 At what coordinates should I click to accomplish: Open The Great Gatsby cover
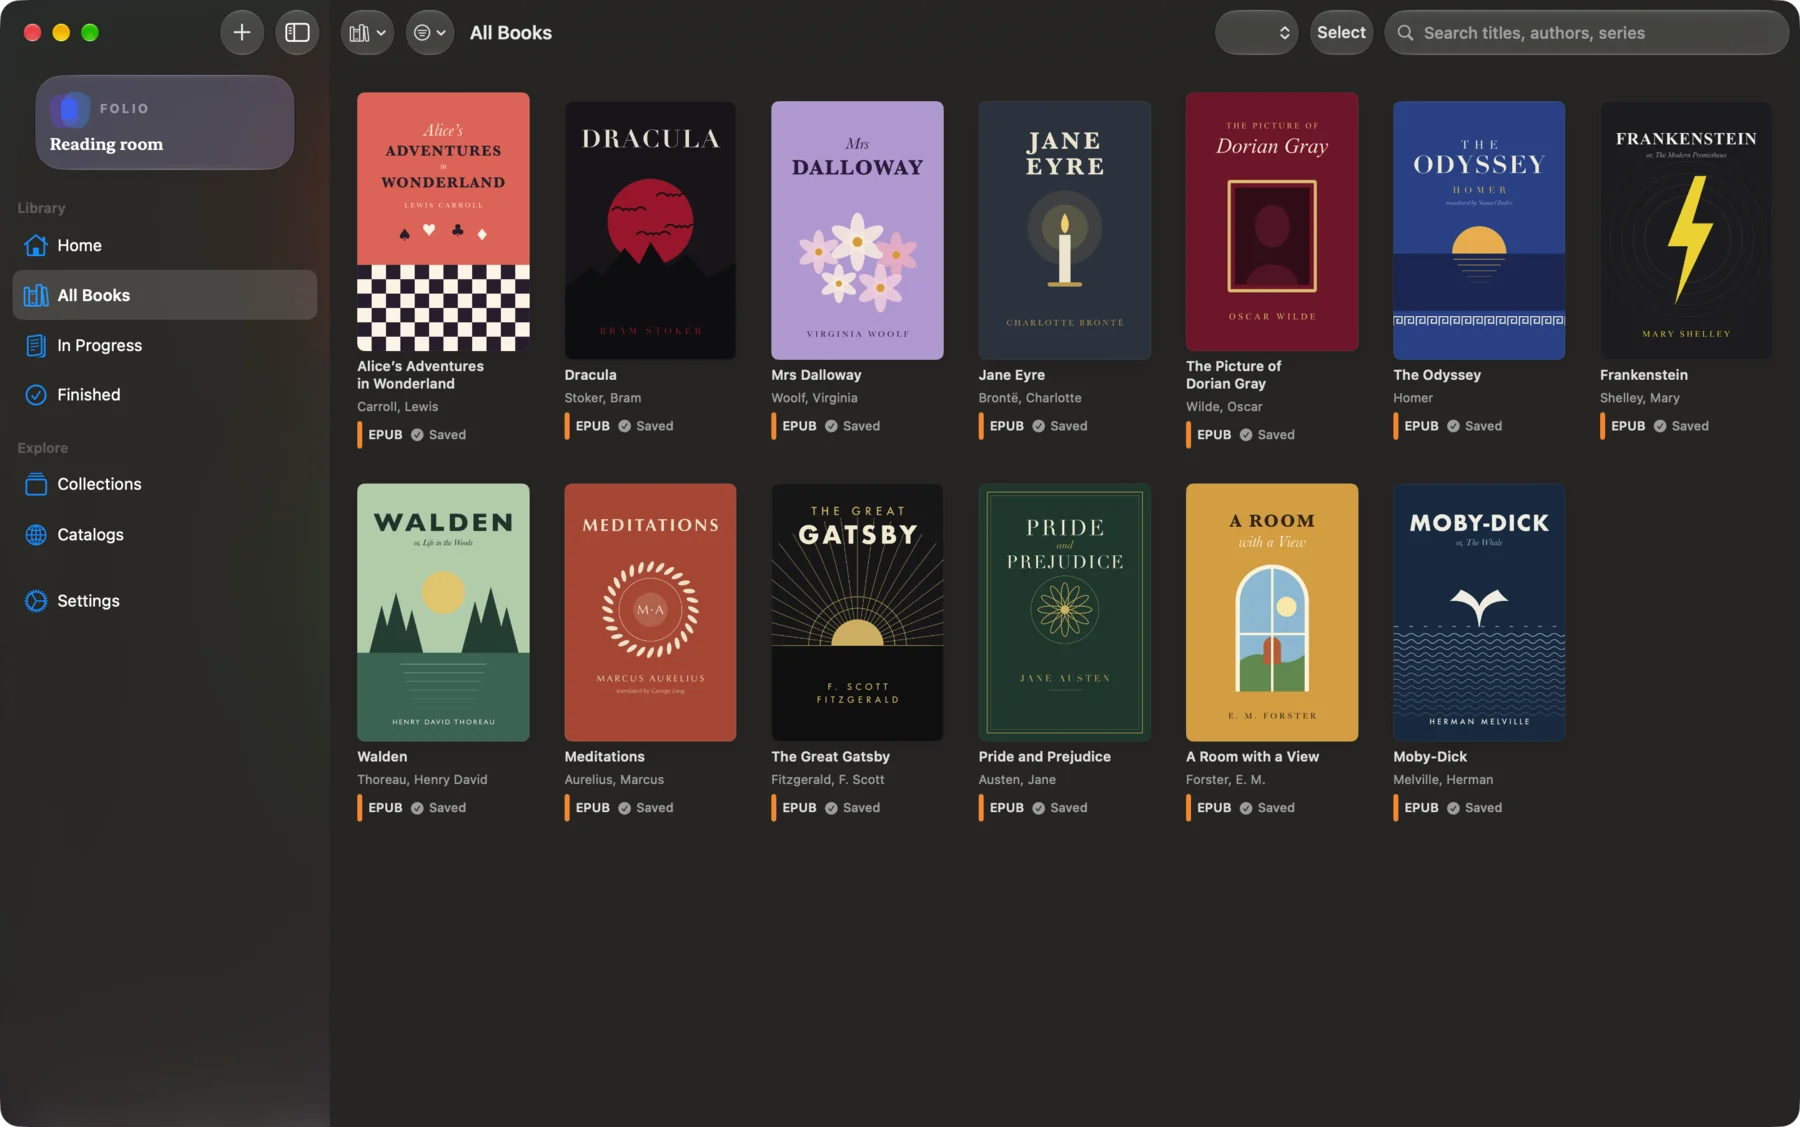tap(857, 613)
